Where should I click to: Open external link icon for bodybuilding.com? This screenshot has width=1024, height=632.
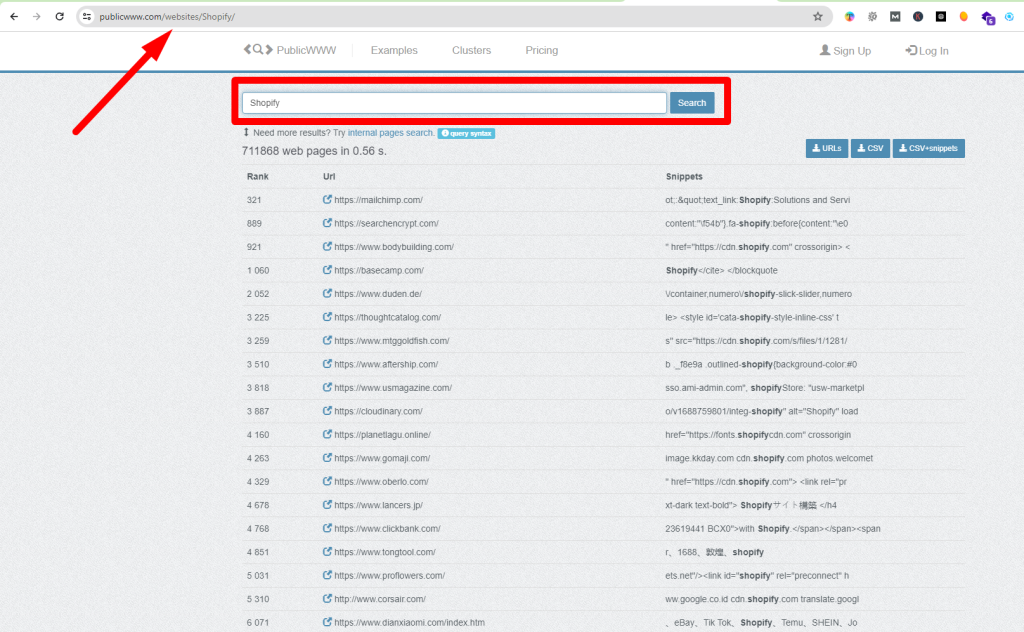click(x=327, y=246)
